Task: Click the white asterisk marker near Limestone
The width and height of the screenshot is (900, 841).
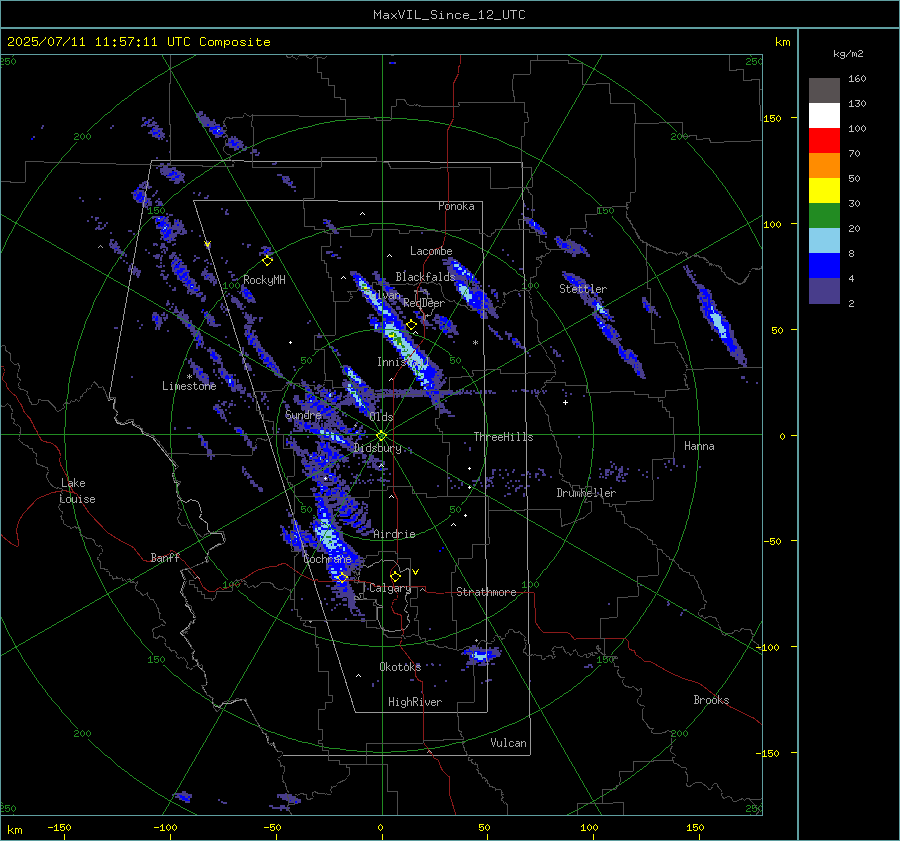Action: [x=189, y=377]
